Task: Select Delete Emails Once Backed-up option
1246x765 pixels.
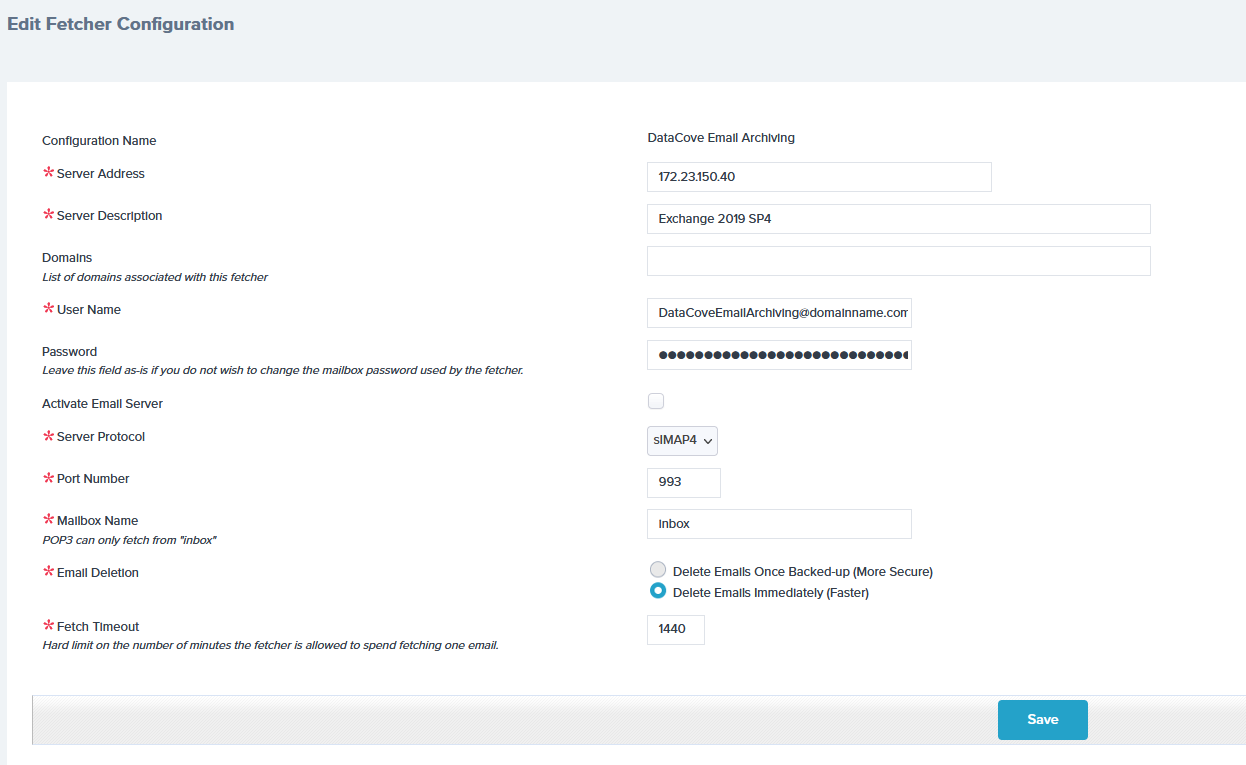Action: pyautogui.click(x=658, y=570)
